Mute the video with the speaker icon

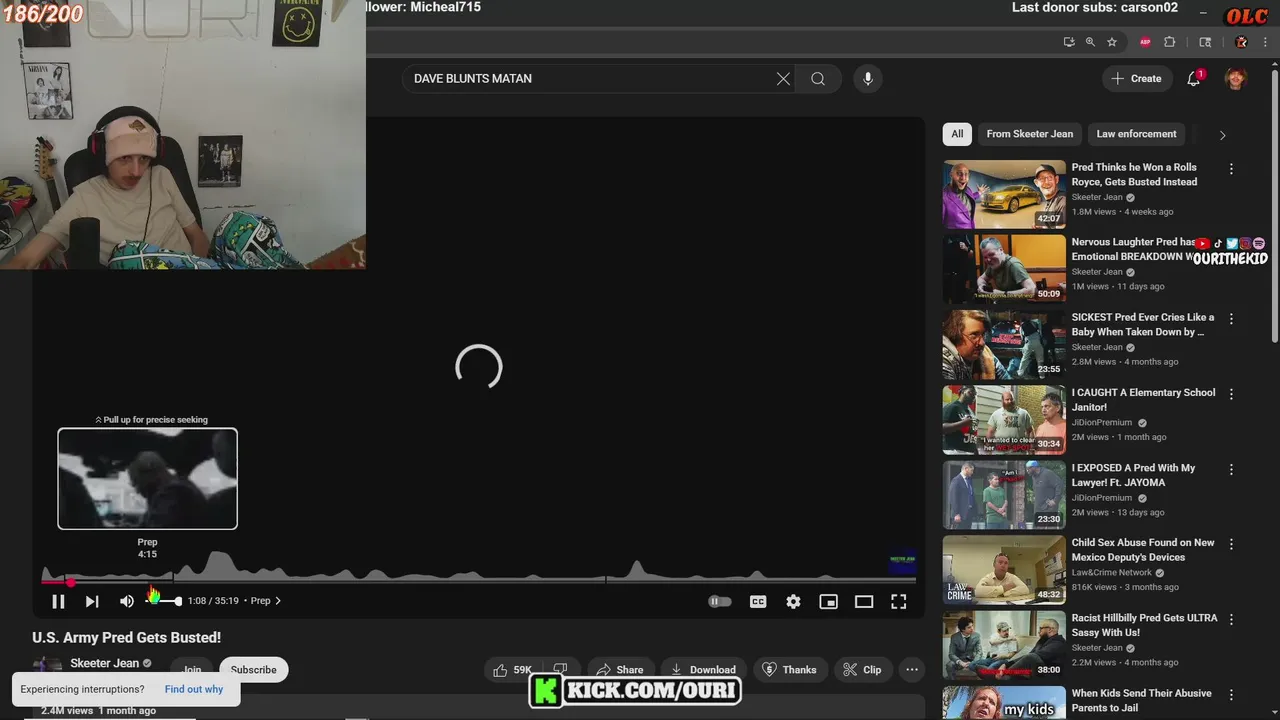coord(127,601)
